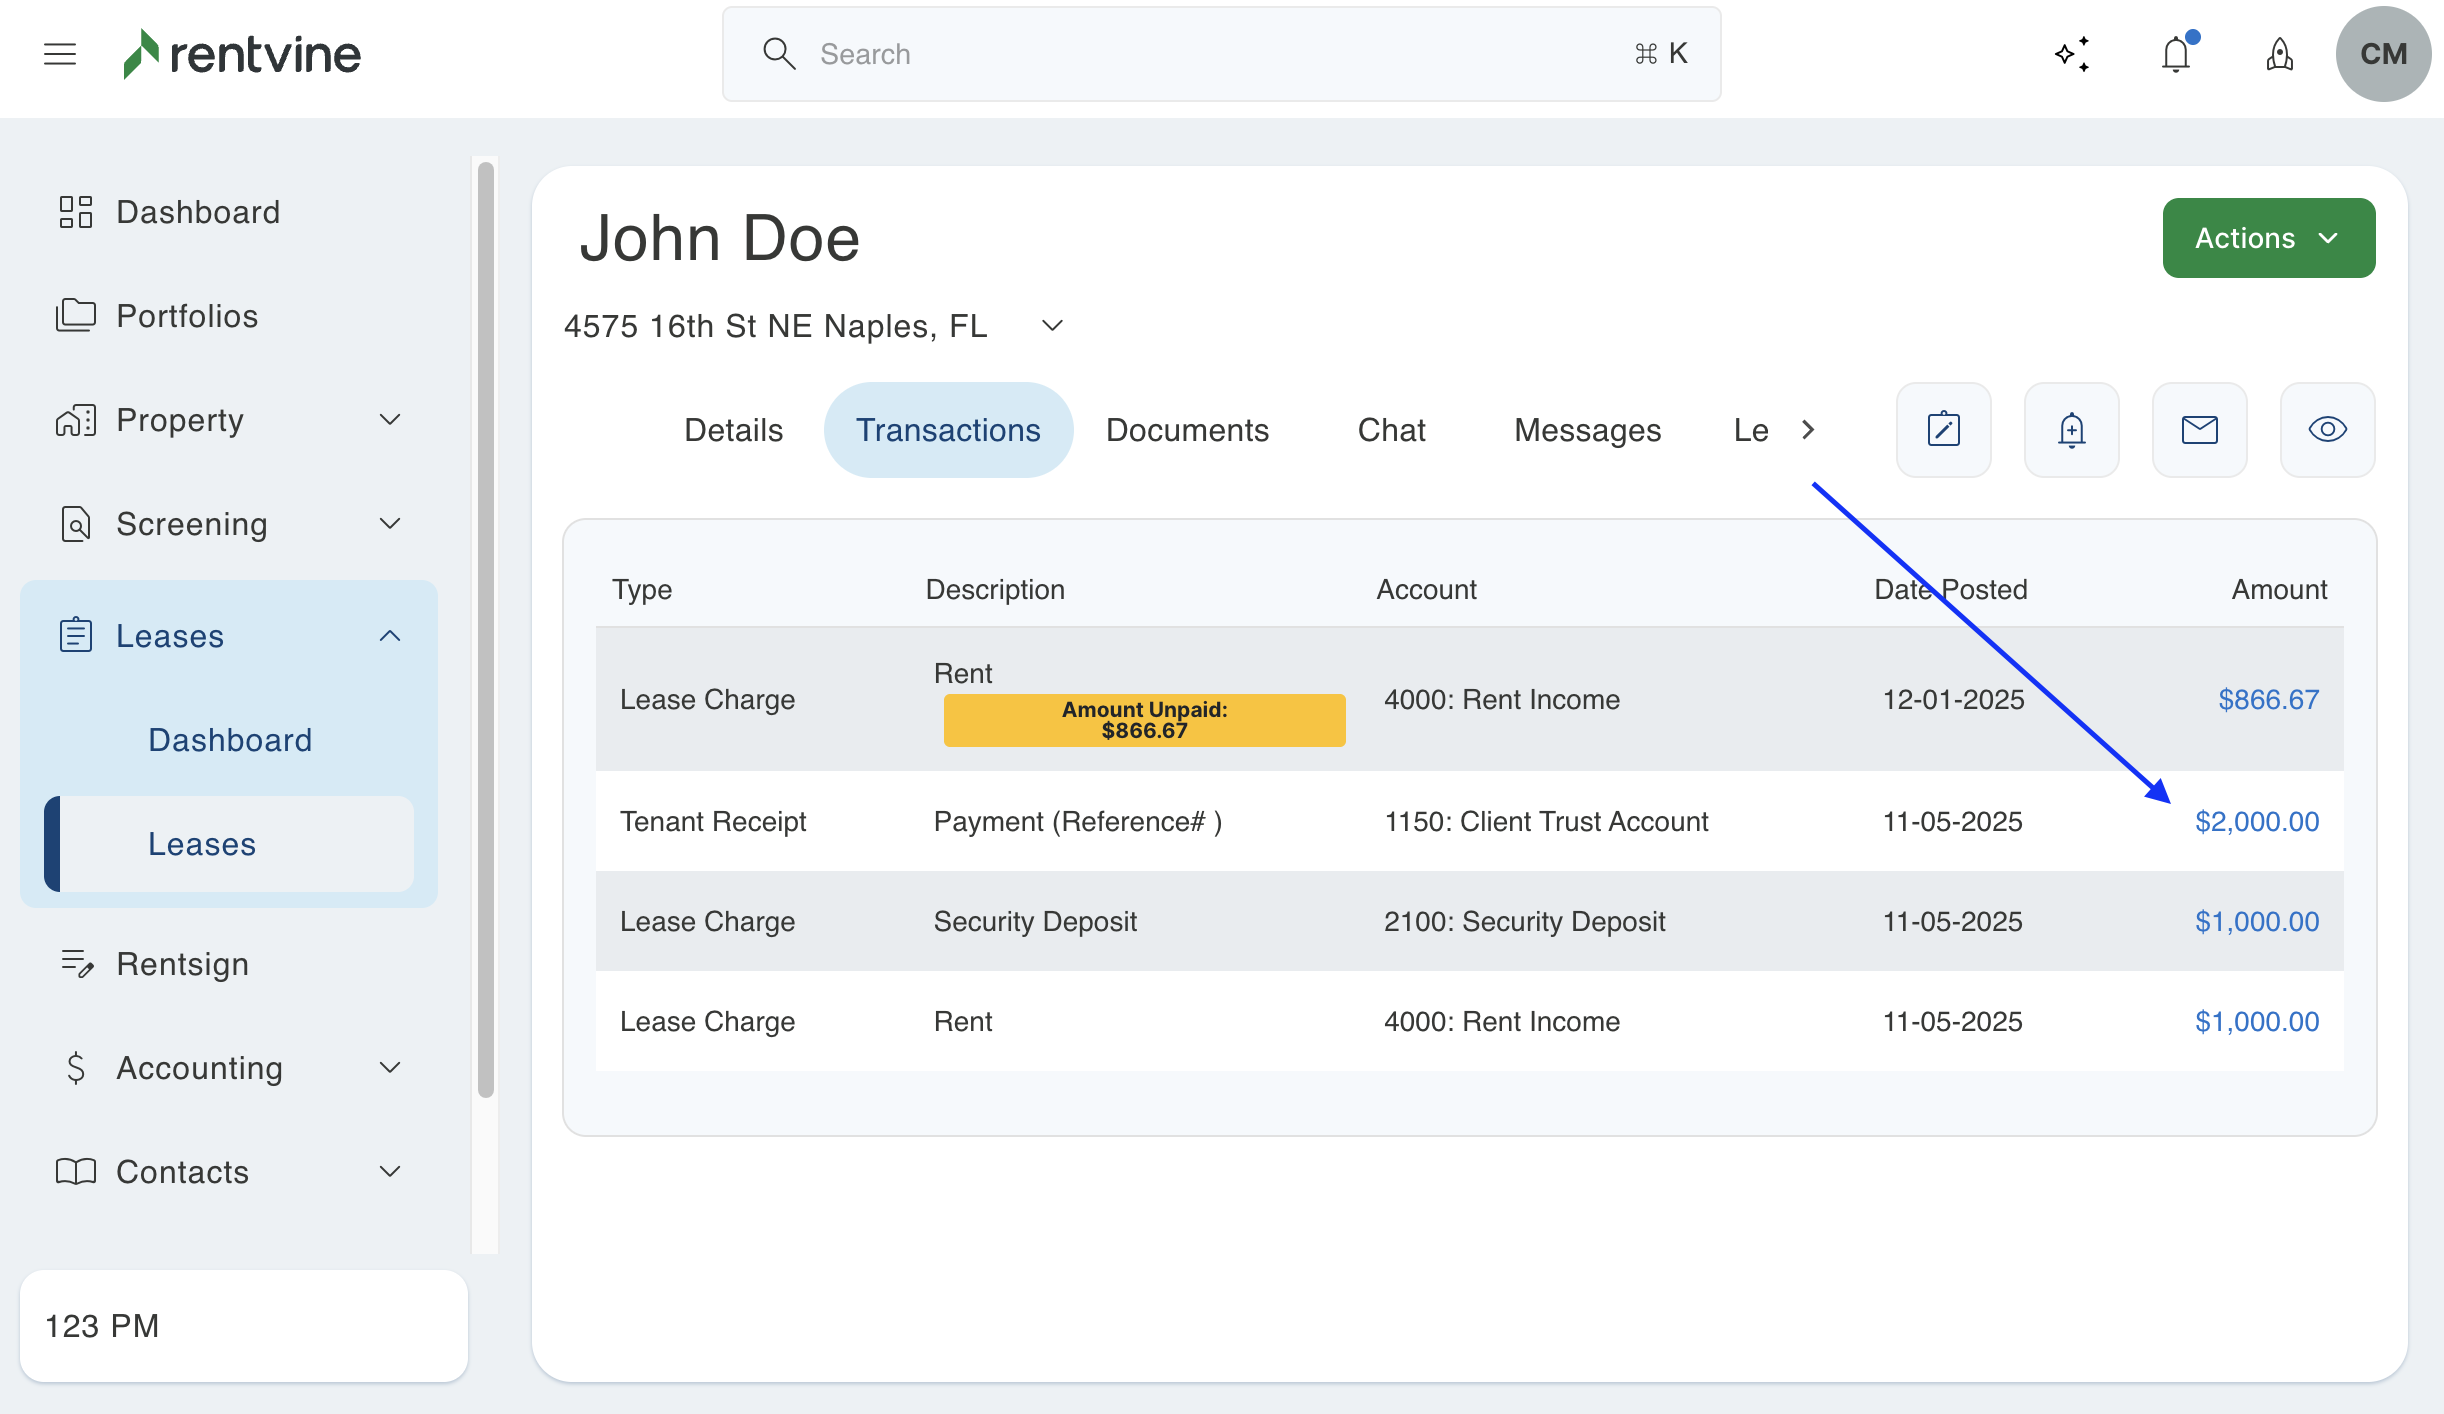
Task: Collapse the Leases sidebar section
Action: [390, 636]
